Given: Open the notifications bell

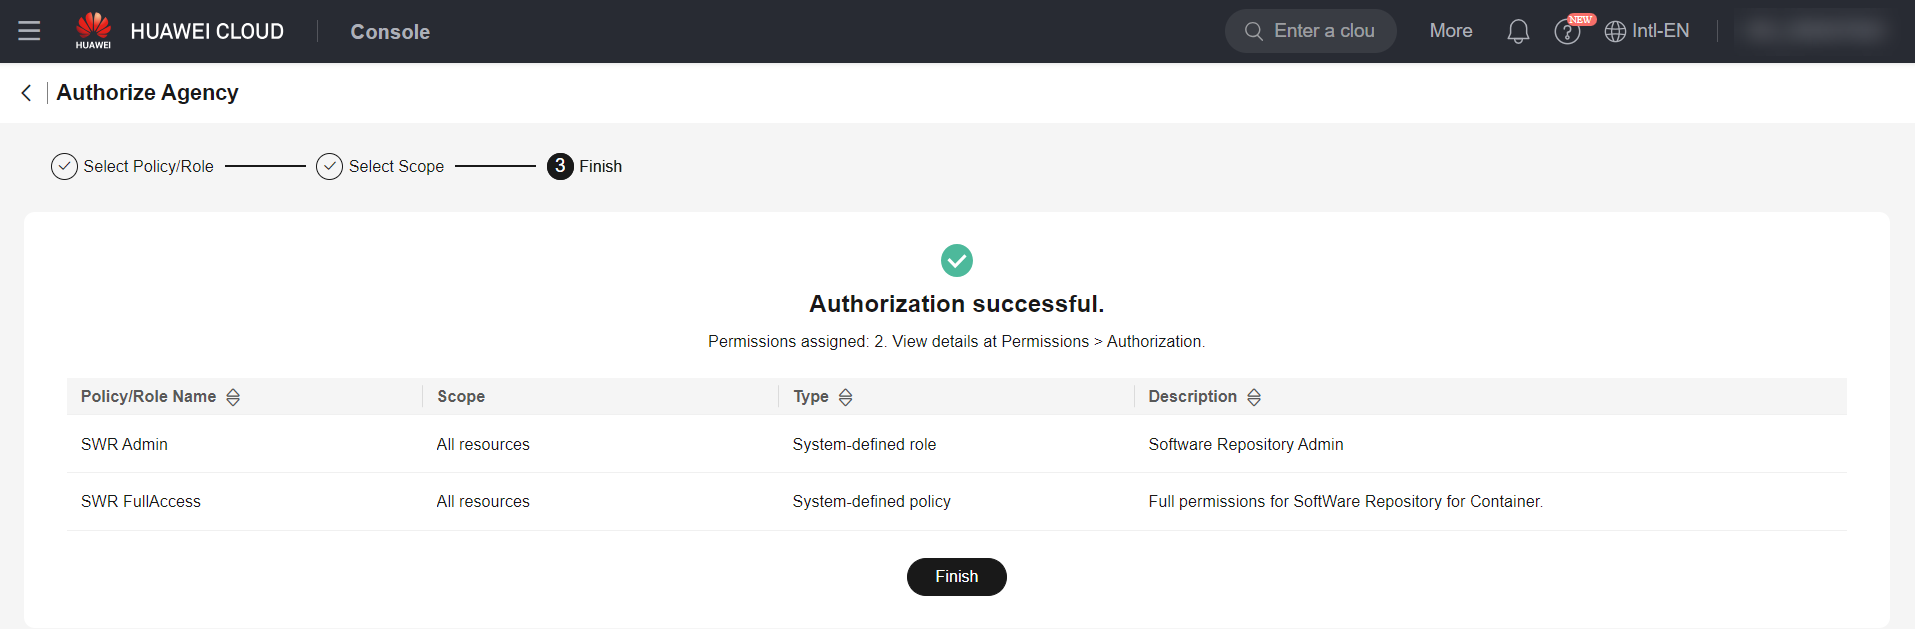Looking at the screenshot, I should [x=1517, y=32].
